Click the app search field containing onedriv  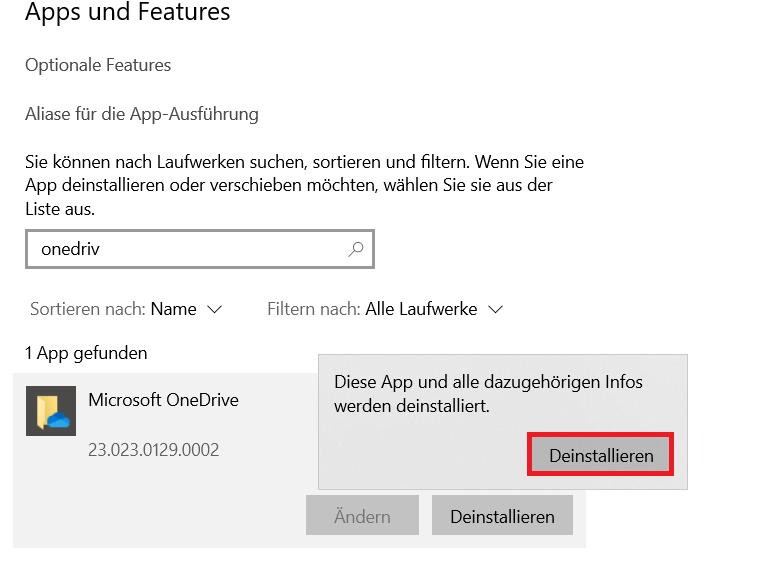point(200,249)
